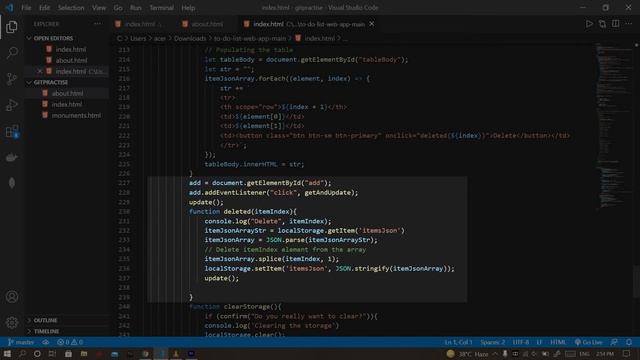Viewport: 640px width, 360px height.
Task: Click the Synchronize Changes cloud icon
Action: 46,342
